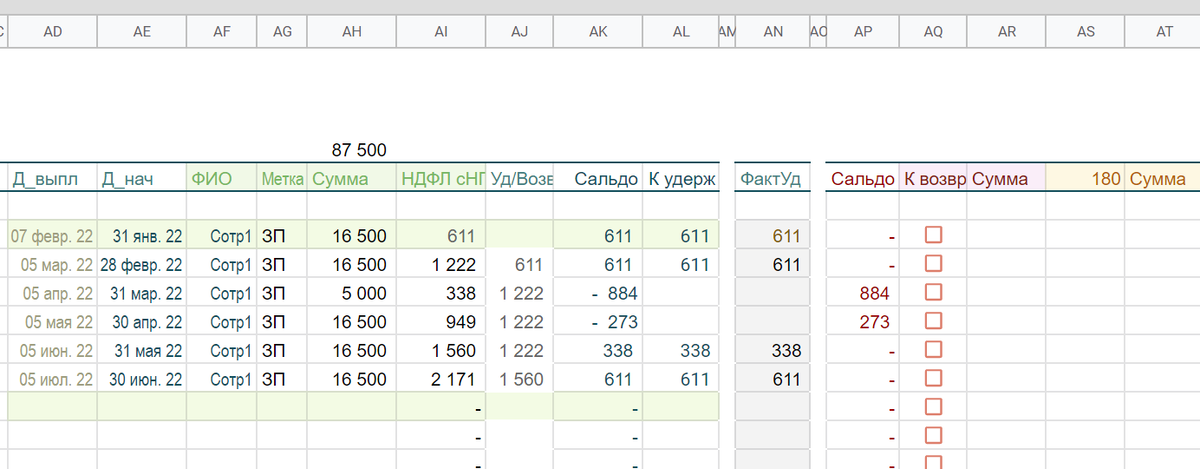Screen dimensions: 1200x469
Task: Select the date cell 05 мая 22
Action: point(53,322)
